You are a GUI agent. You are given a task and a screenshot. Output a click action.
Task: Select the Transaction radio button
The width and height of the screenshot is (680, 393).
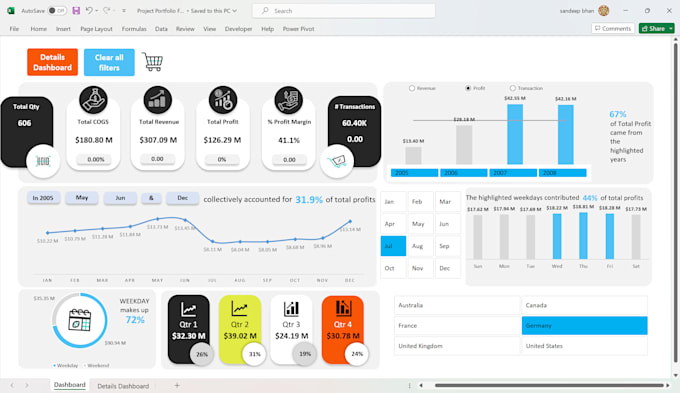click(x=513, y=88)
